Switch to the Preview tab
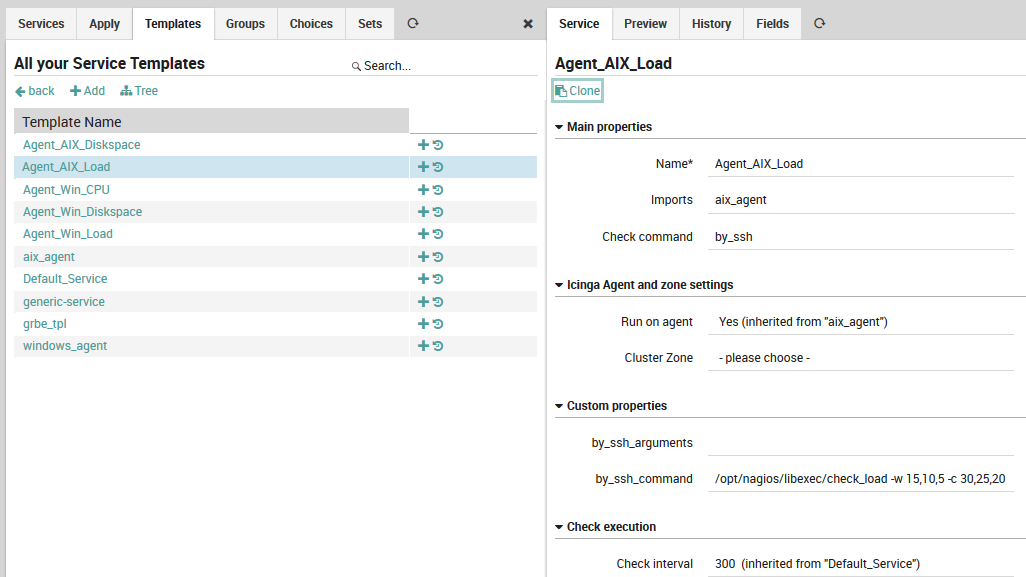This screenshot has width=1026, height=577. tap(645, 23)
